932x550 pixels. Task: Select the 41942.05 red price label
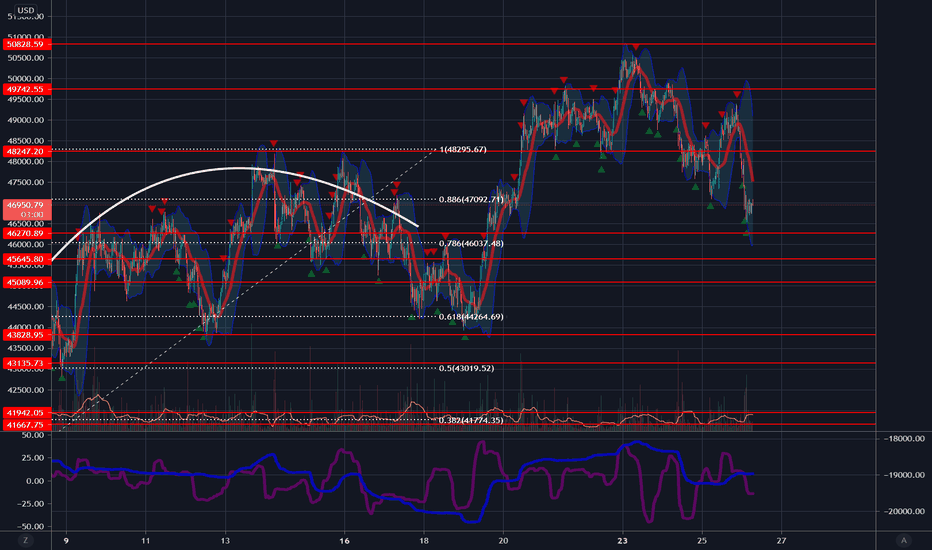[x=27, y=412]
